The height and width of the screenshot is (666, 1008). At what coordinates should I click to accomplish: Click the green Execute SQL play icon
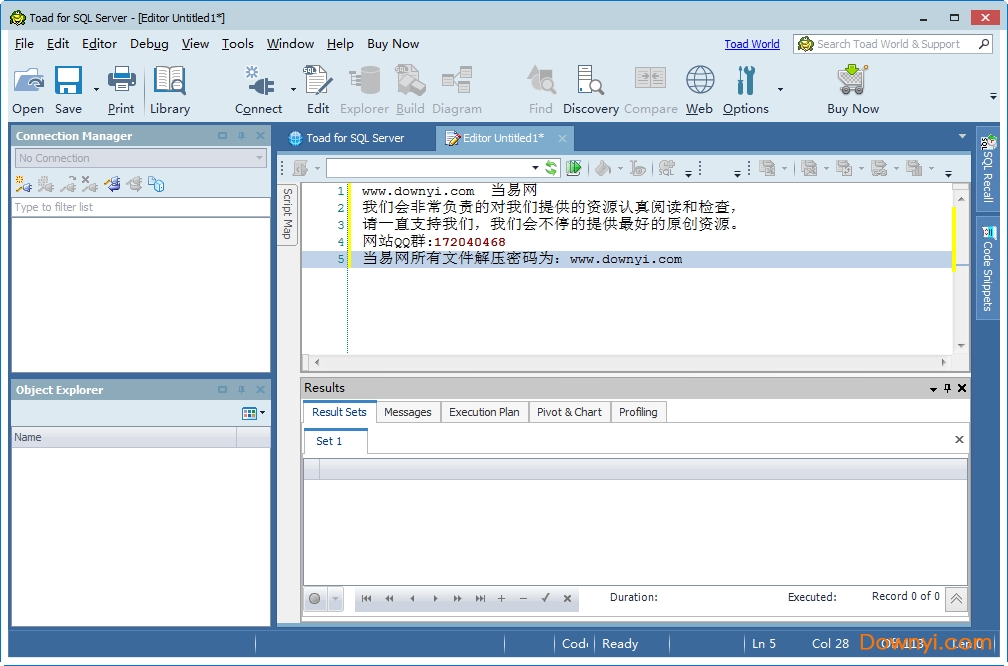(x=574, y=168)
